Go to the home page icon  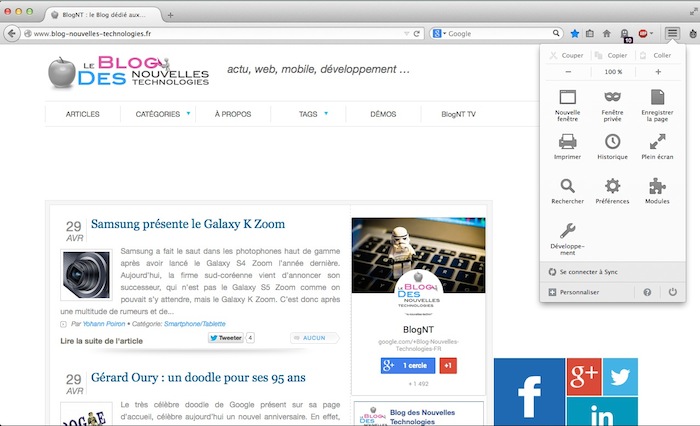point(606,33)
